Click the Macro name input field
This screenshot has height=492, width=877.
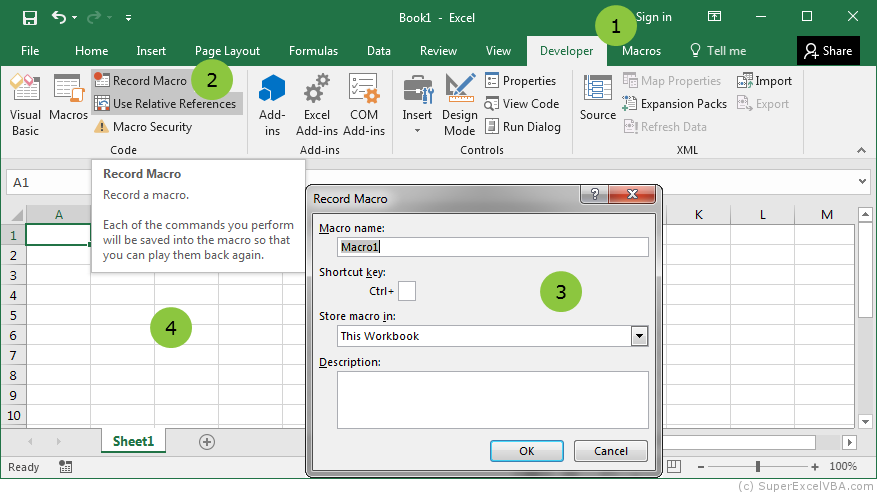(x=493, y=247)
